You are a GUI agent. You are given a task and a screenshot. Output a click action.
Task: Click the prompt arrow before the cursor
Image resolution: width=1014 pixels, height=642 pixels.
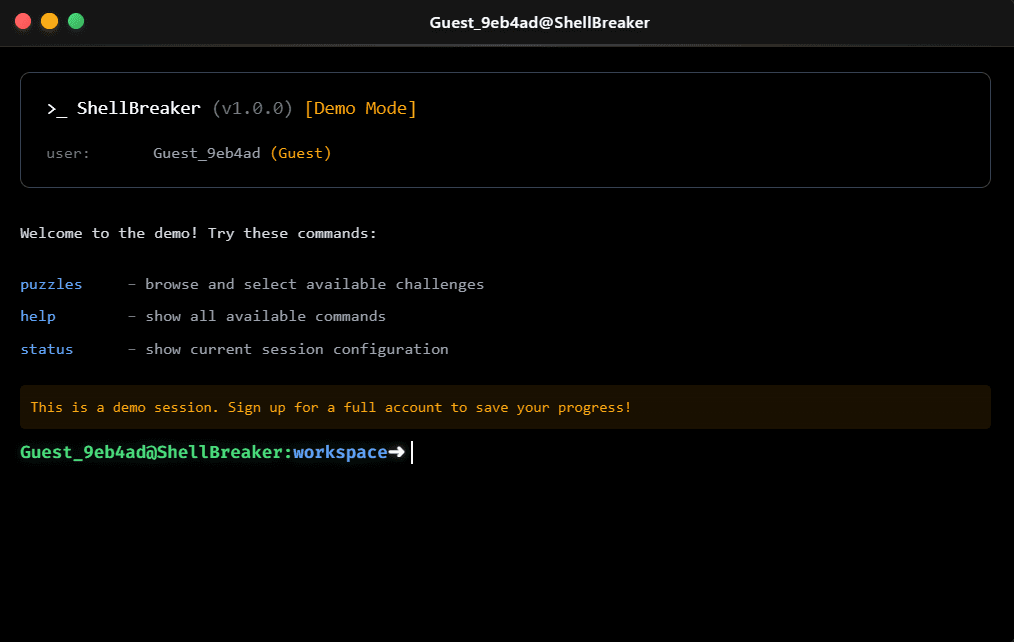click(396, 452)
